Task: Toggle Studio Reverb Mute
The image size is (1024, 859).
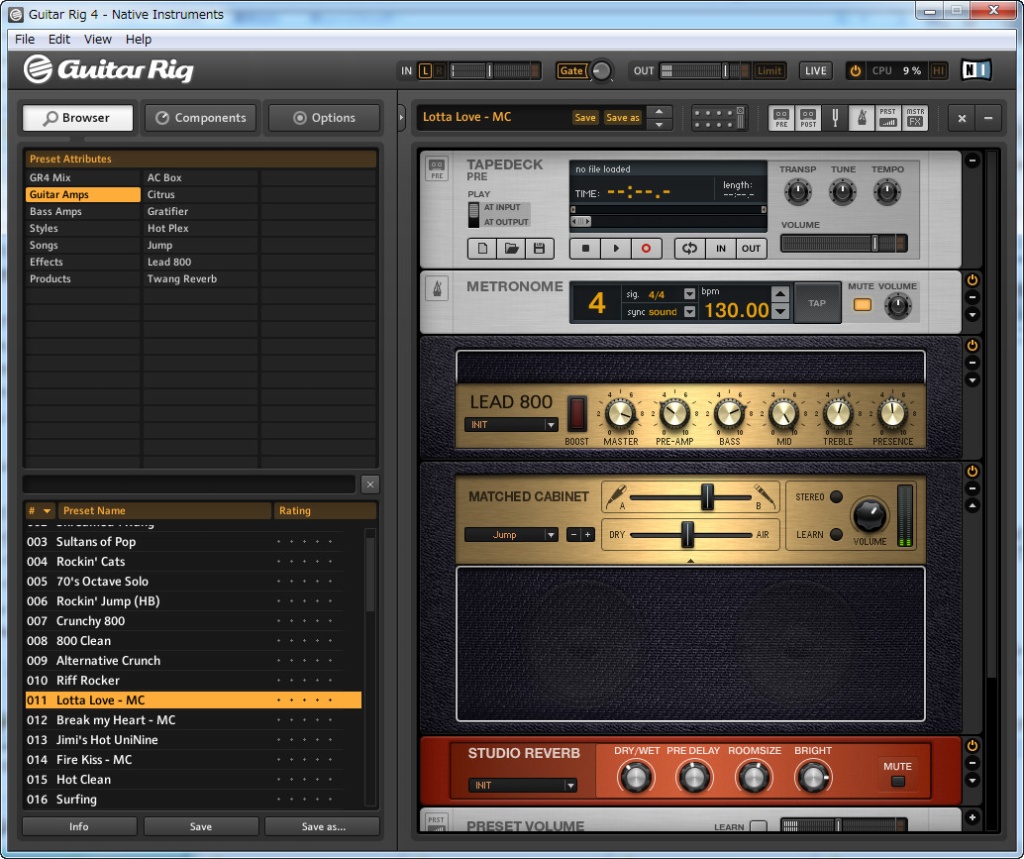Action: [x=898, y=781]
